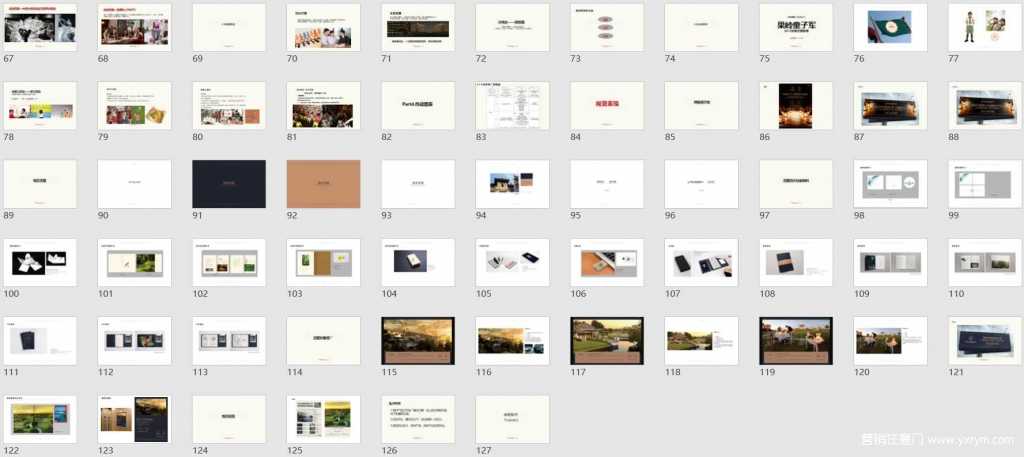The width and height of the screenshot is (1024, 457).
Task: Select slide thumbnail 78
Action: tap(40, 106)
